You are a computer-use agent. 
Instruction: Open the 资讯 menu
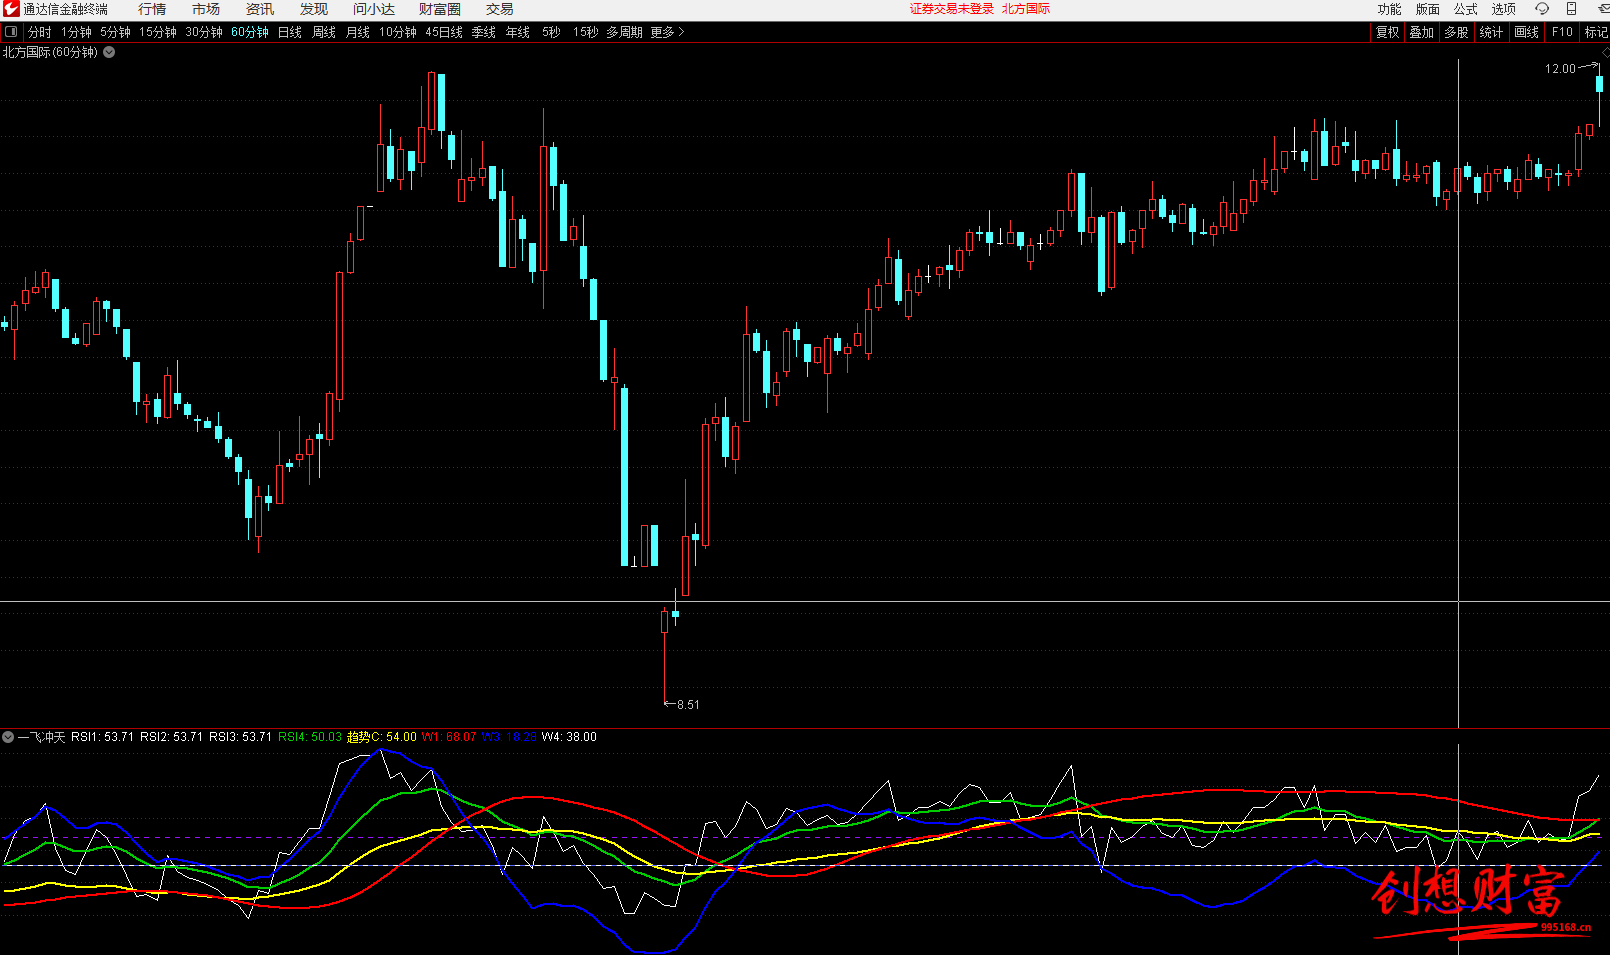tap(260, 9)
